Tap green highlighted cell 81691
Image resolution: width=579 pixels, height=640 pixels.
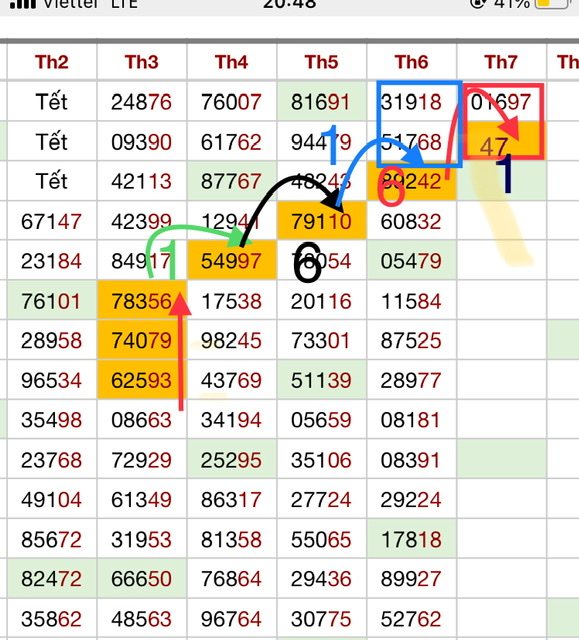pos(322,102)
